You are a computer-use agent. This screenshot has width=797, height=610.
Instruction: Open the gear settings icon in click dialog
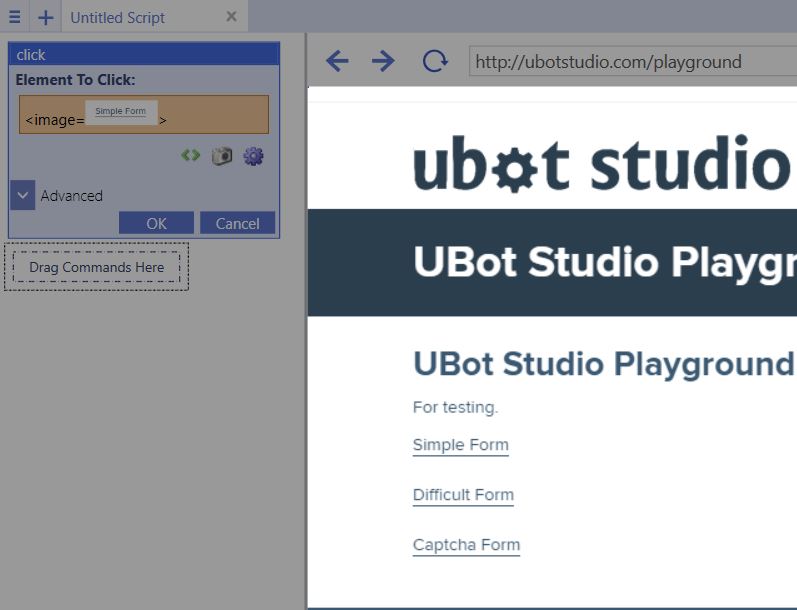pyautogui.click(x=253, y=156)
